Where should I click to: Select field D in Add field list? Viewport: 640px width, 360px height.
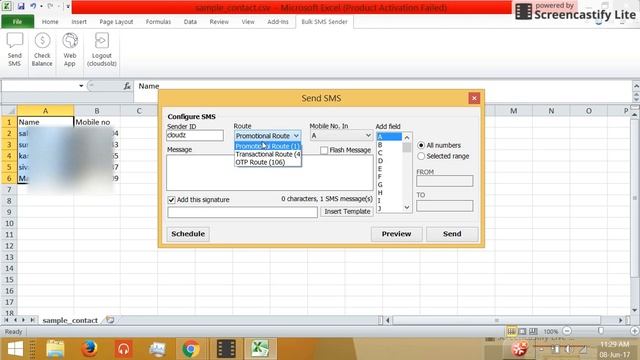(x=389, y=161)
